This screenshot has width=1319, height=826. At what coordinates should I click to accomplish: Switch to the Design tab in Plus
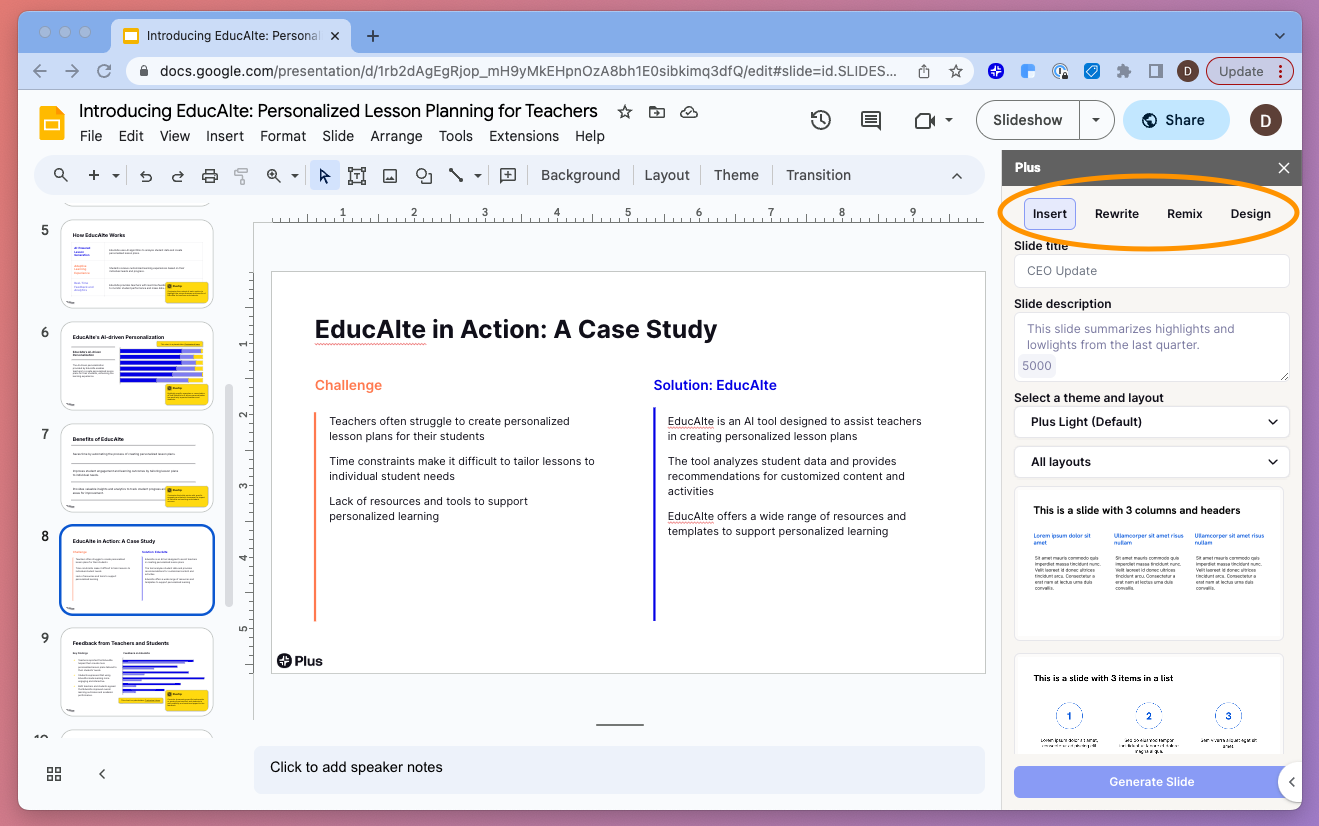click(1250, 214)
